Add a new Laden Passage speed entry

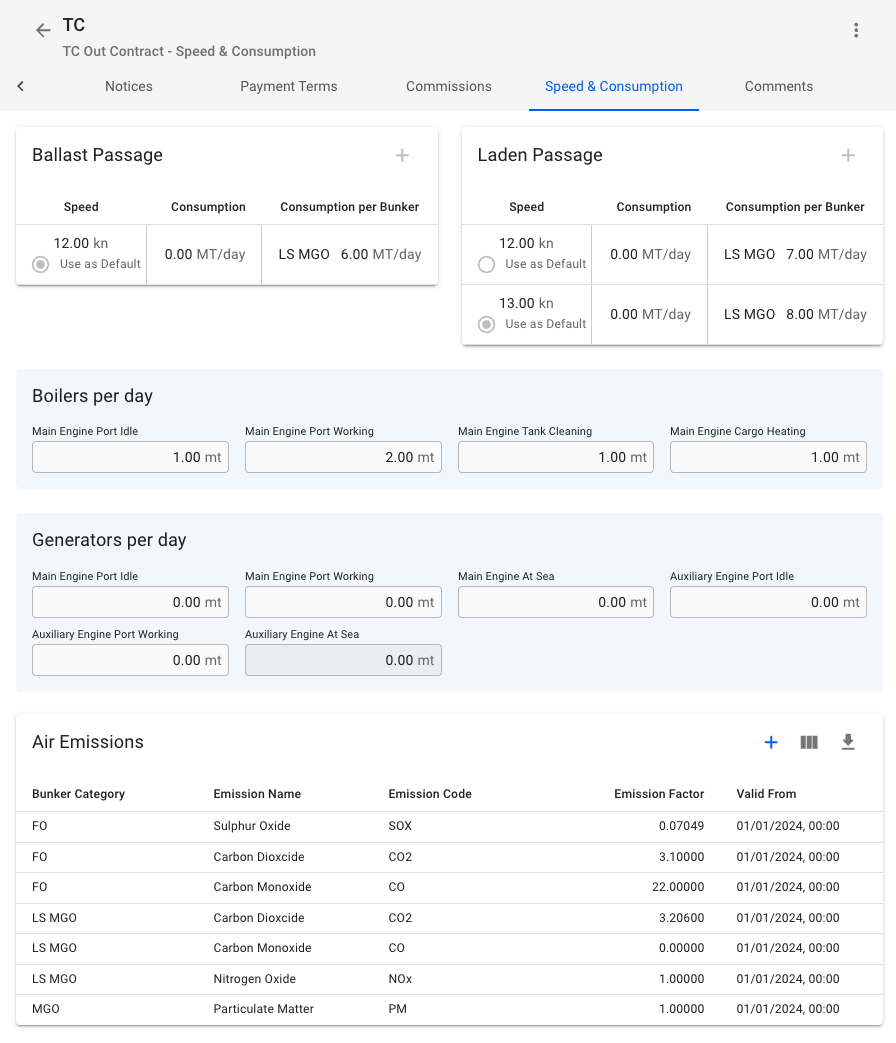click(848, 155)
